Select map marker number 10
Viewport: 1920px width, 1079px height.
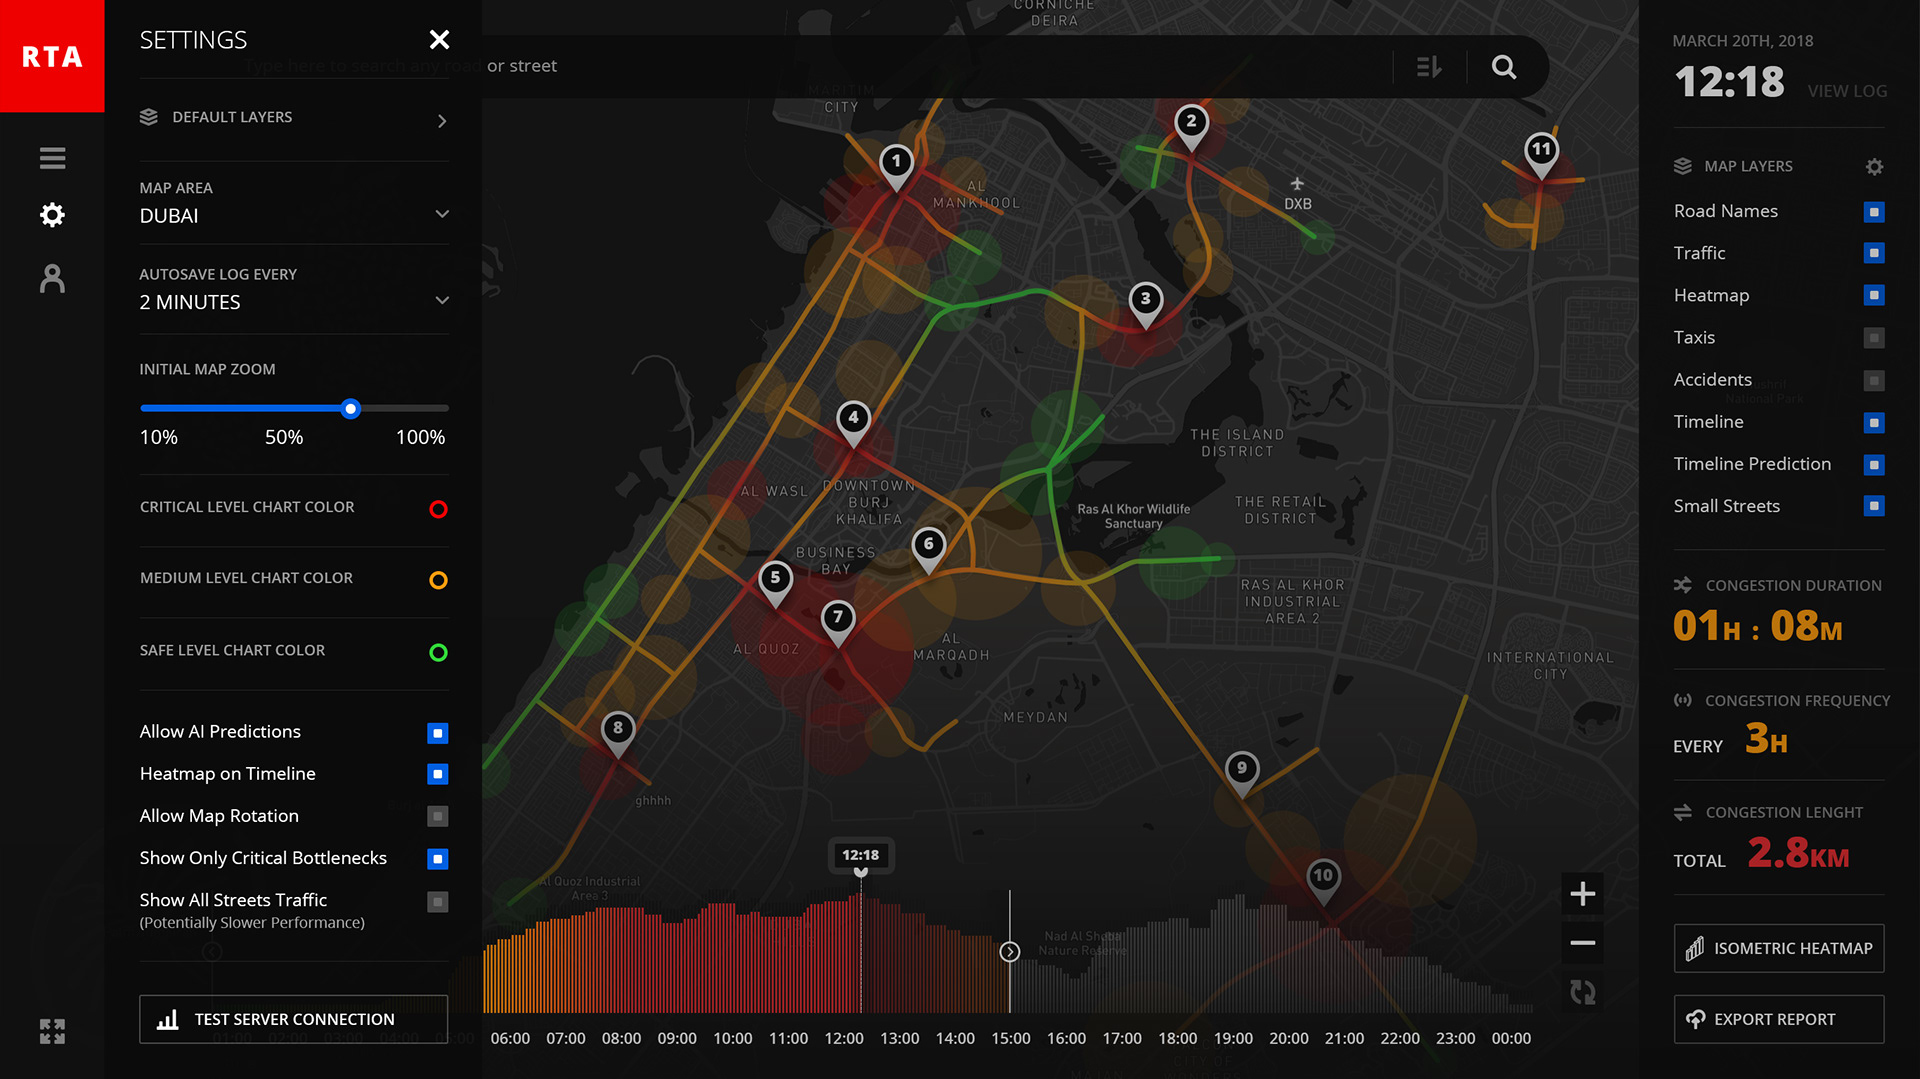click(x=1323, y=881)
